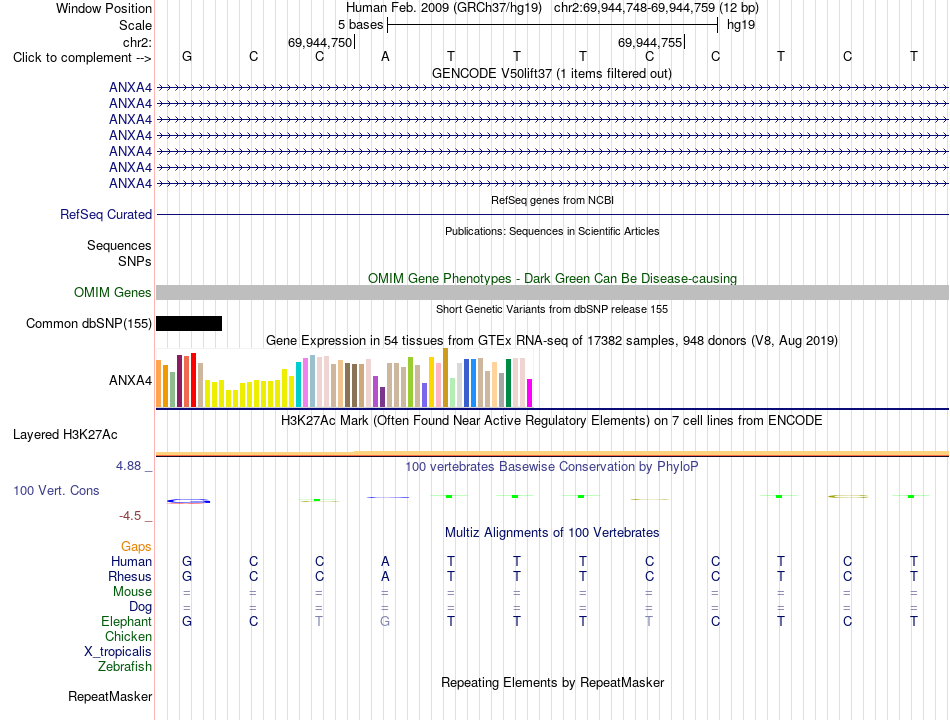
Task: Click the "69,944,755" ruler coordinate
Action: click(x=650, y=42)
